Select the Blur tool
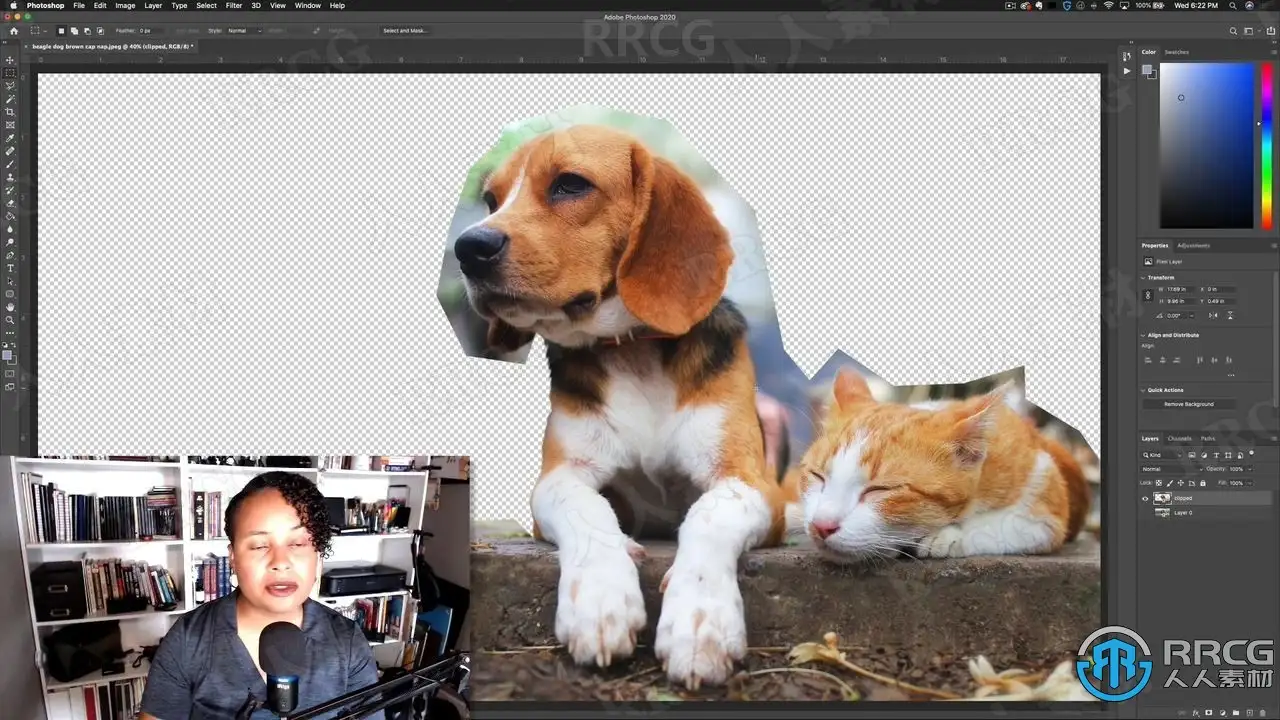 10,229
